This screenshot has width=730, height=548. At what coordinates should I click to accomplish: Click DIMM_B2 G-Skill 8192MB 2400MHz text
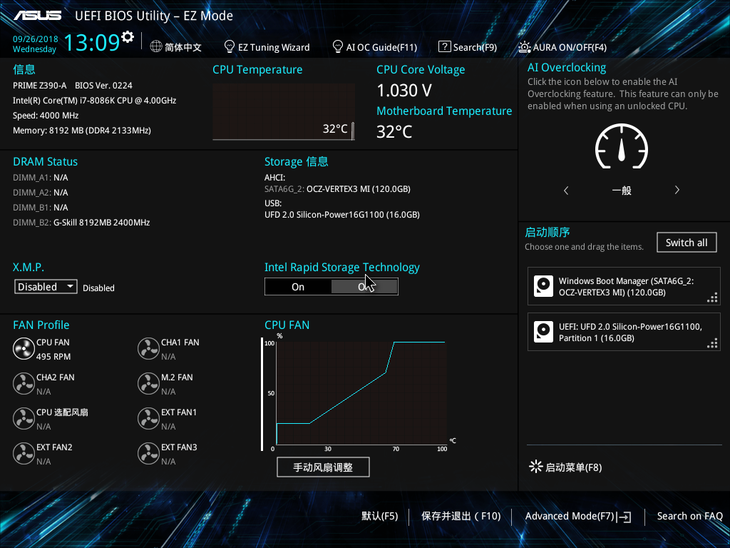coord(81,223)
